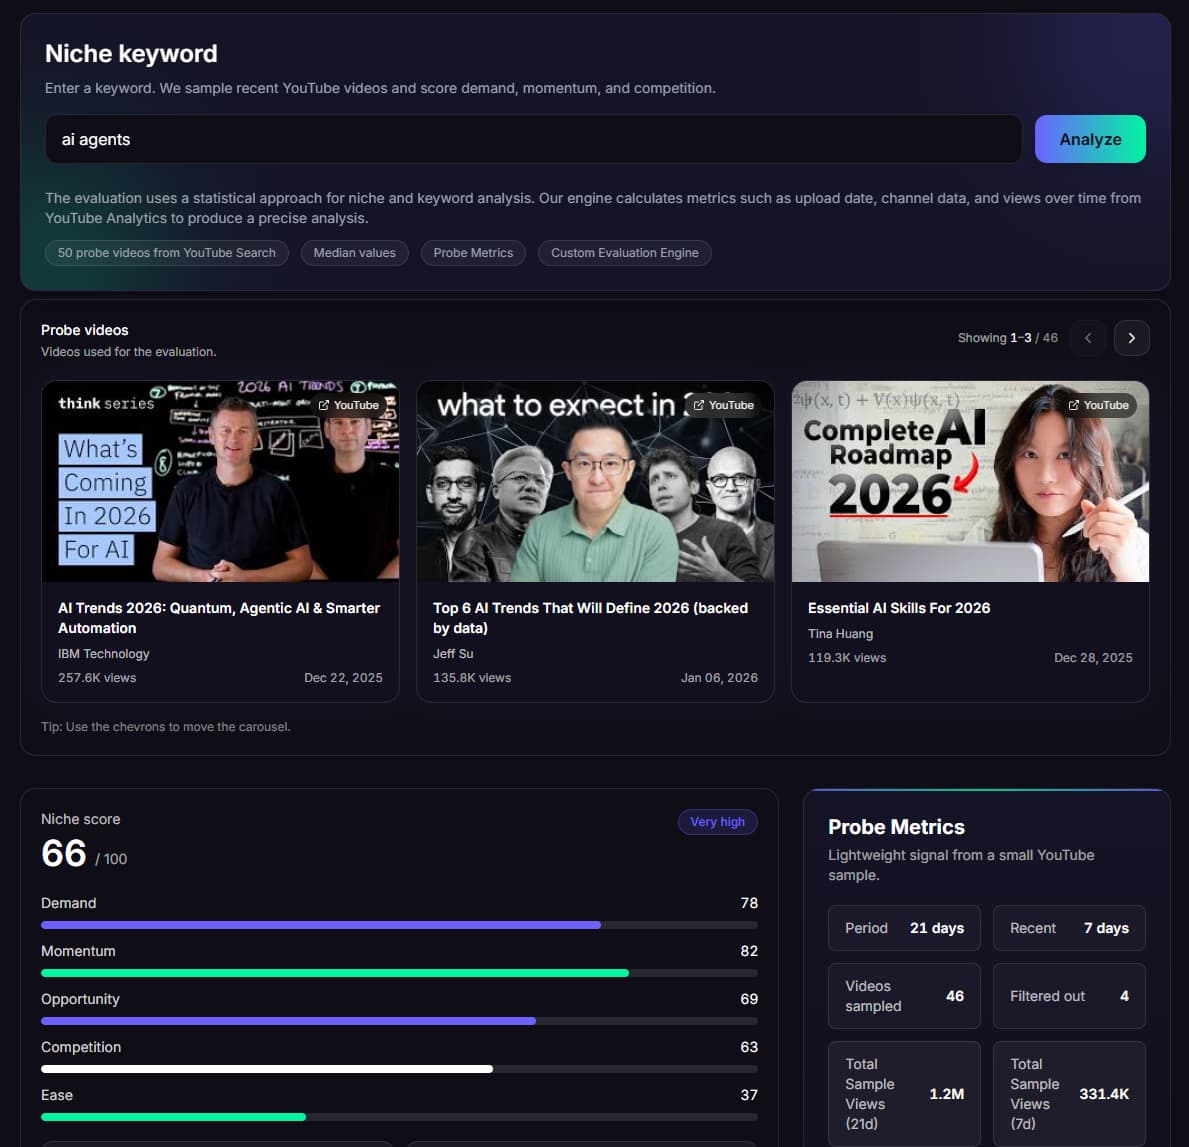This screenshot has width=1189, height=1147.
Task: Select the Very high score badge
Action: click(718, 821)
